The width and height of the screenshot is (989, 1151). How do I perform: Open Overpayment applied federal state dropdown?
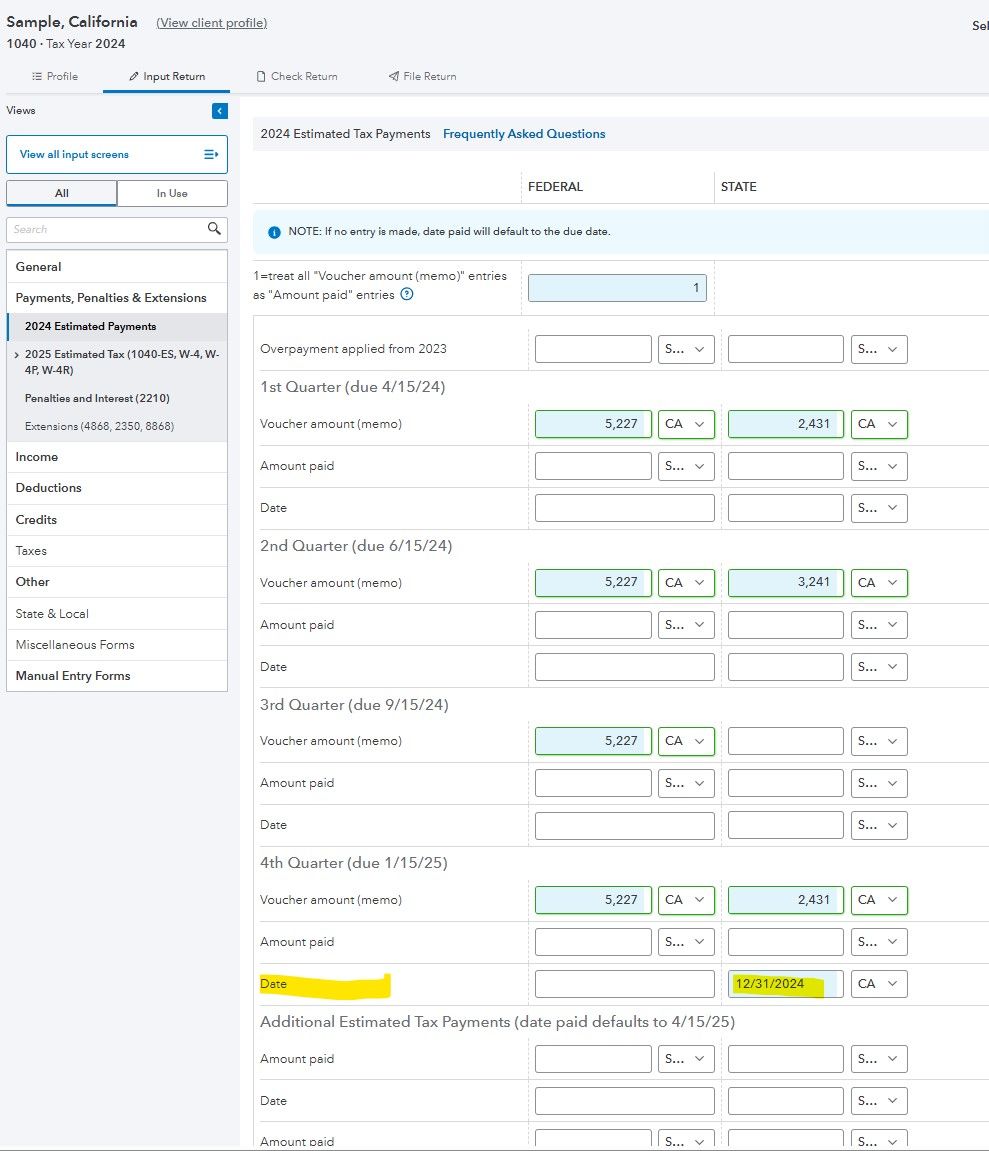tap(686, 349)
